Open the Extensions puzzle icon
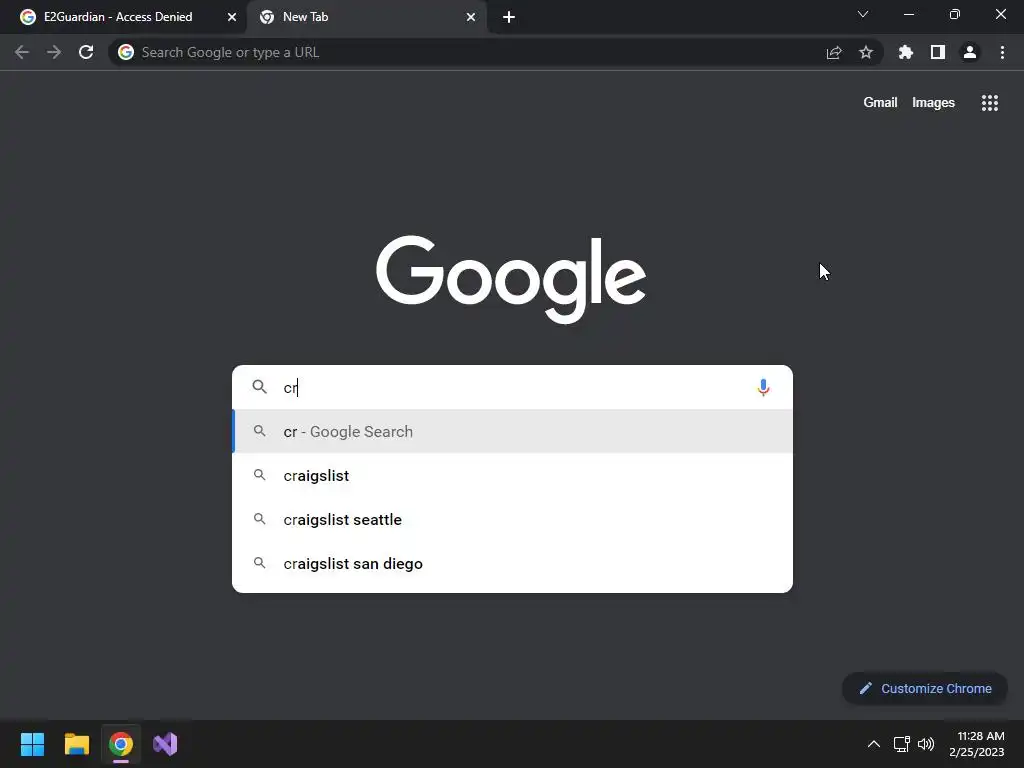Viewport: 1024px width, 768px height. coord(906,52)
